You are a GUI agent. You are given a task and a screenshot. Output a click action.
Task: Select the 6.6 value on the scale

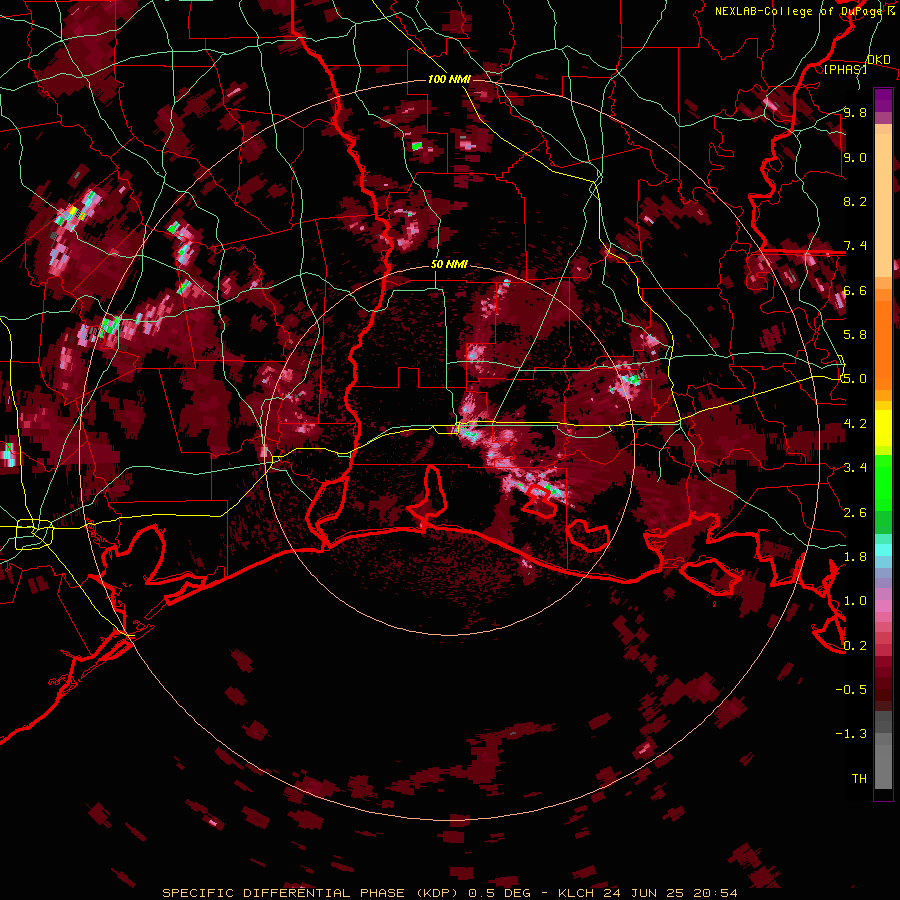[855, 290]
